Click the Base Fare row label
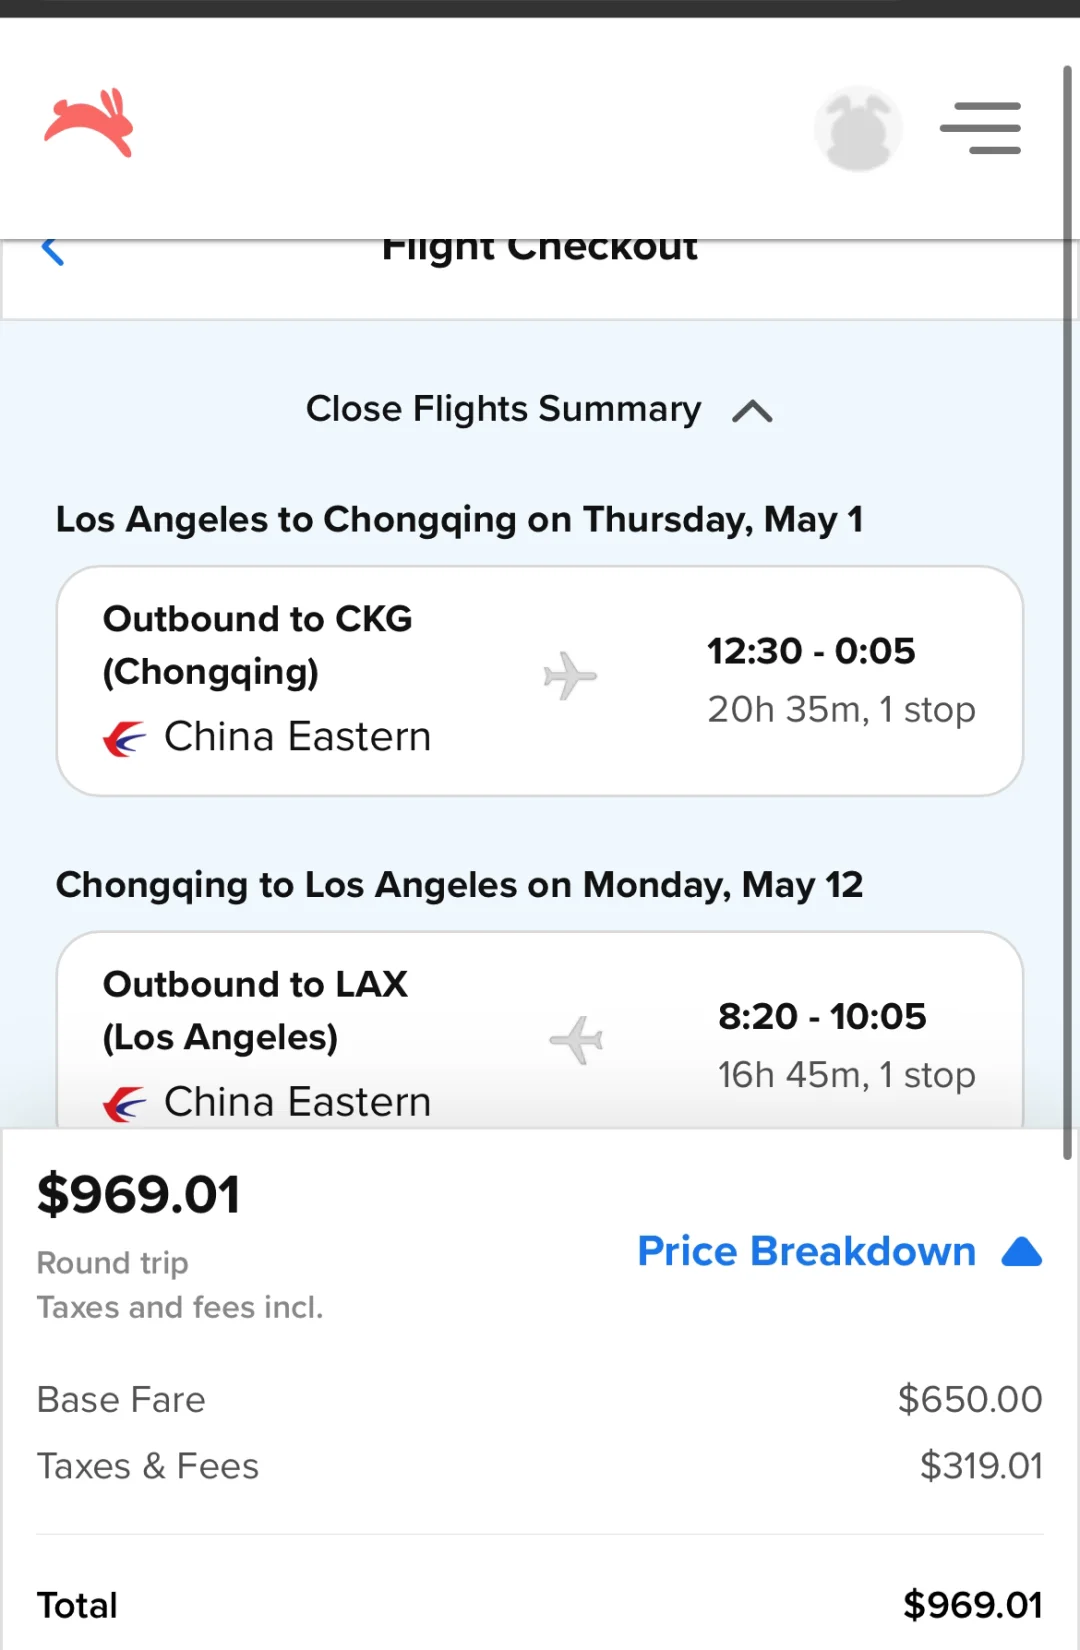This screenshot has height=1650, width=1080. (121, 1399)
